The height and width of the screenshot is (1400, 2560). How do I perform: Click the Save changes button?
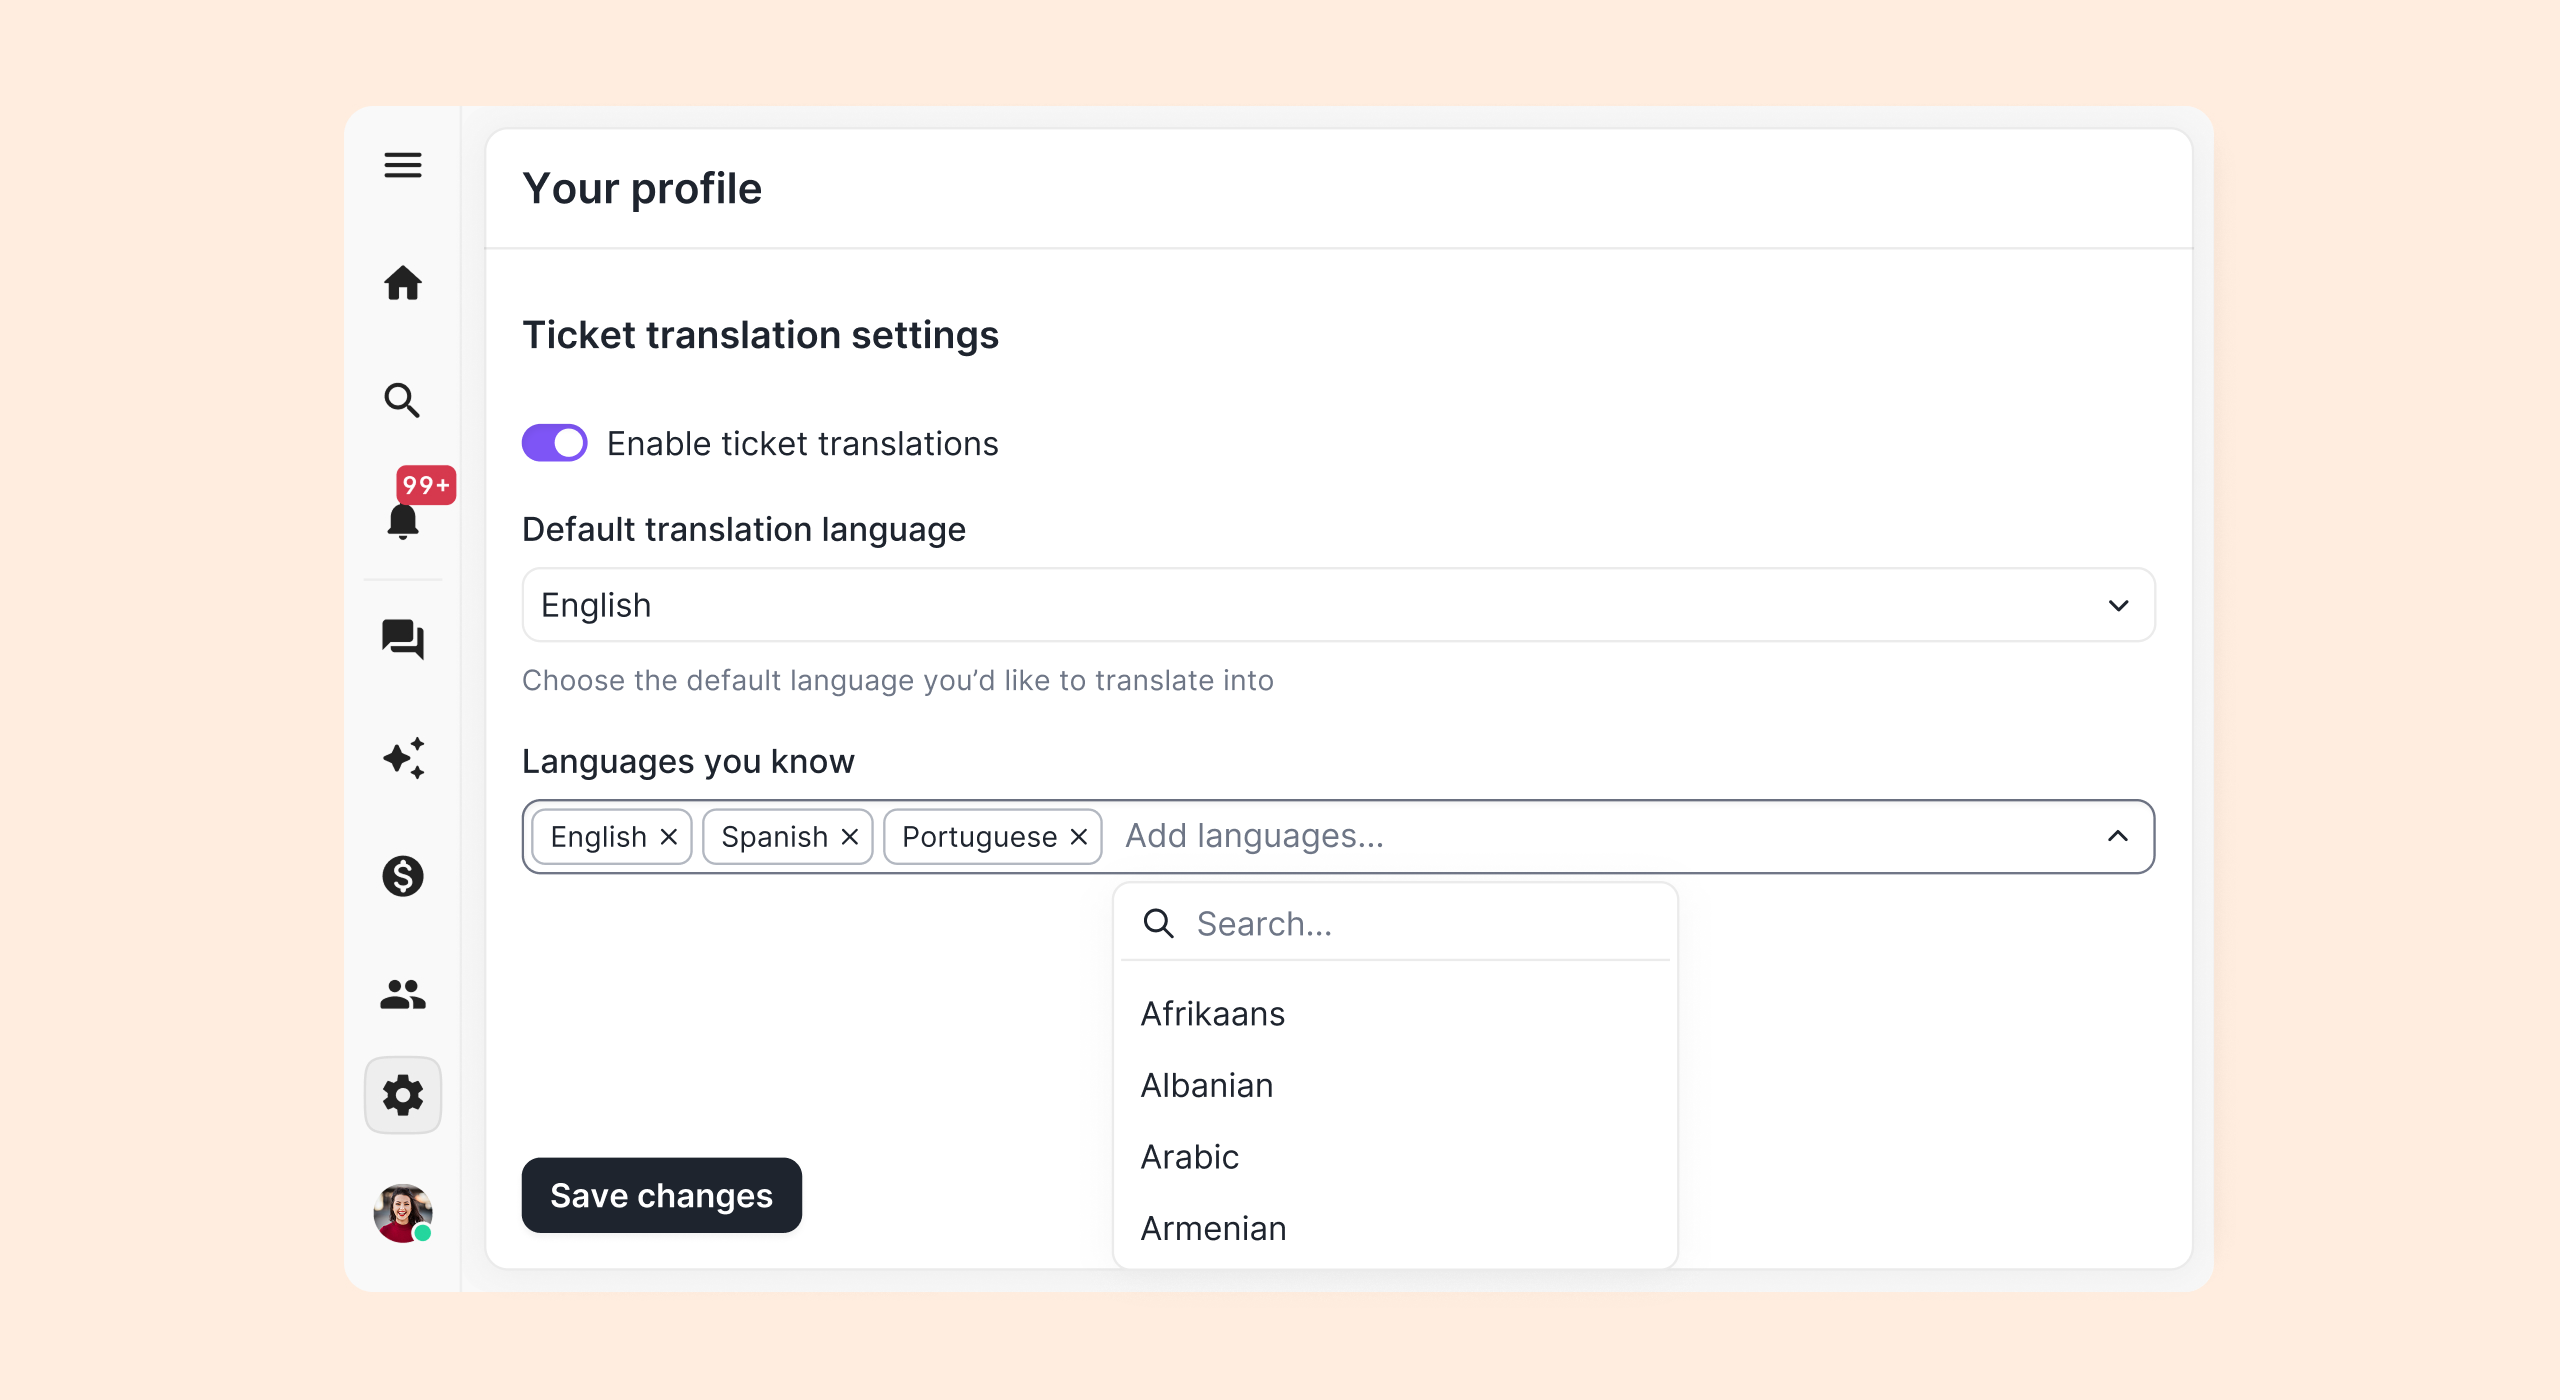pos(661,1195)
